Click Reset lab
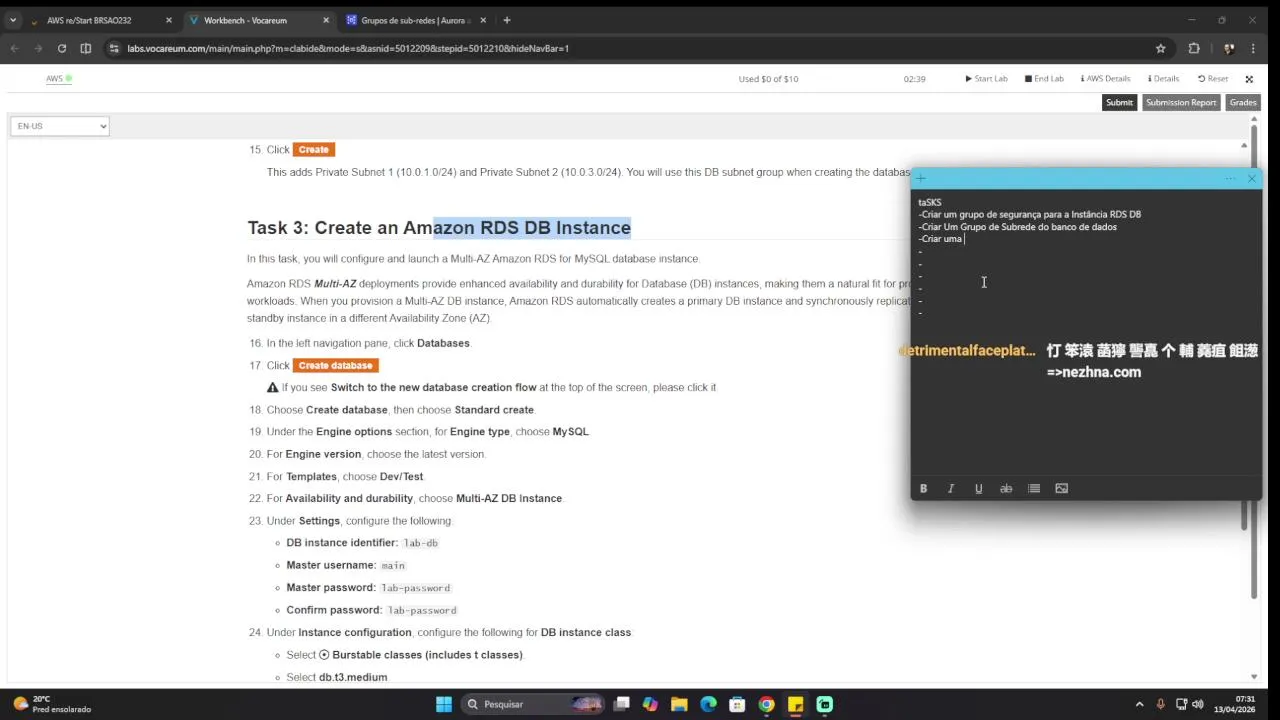Image resolution: width=1280 pixels, height=720 pixels. tap(1213, 78)
